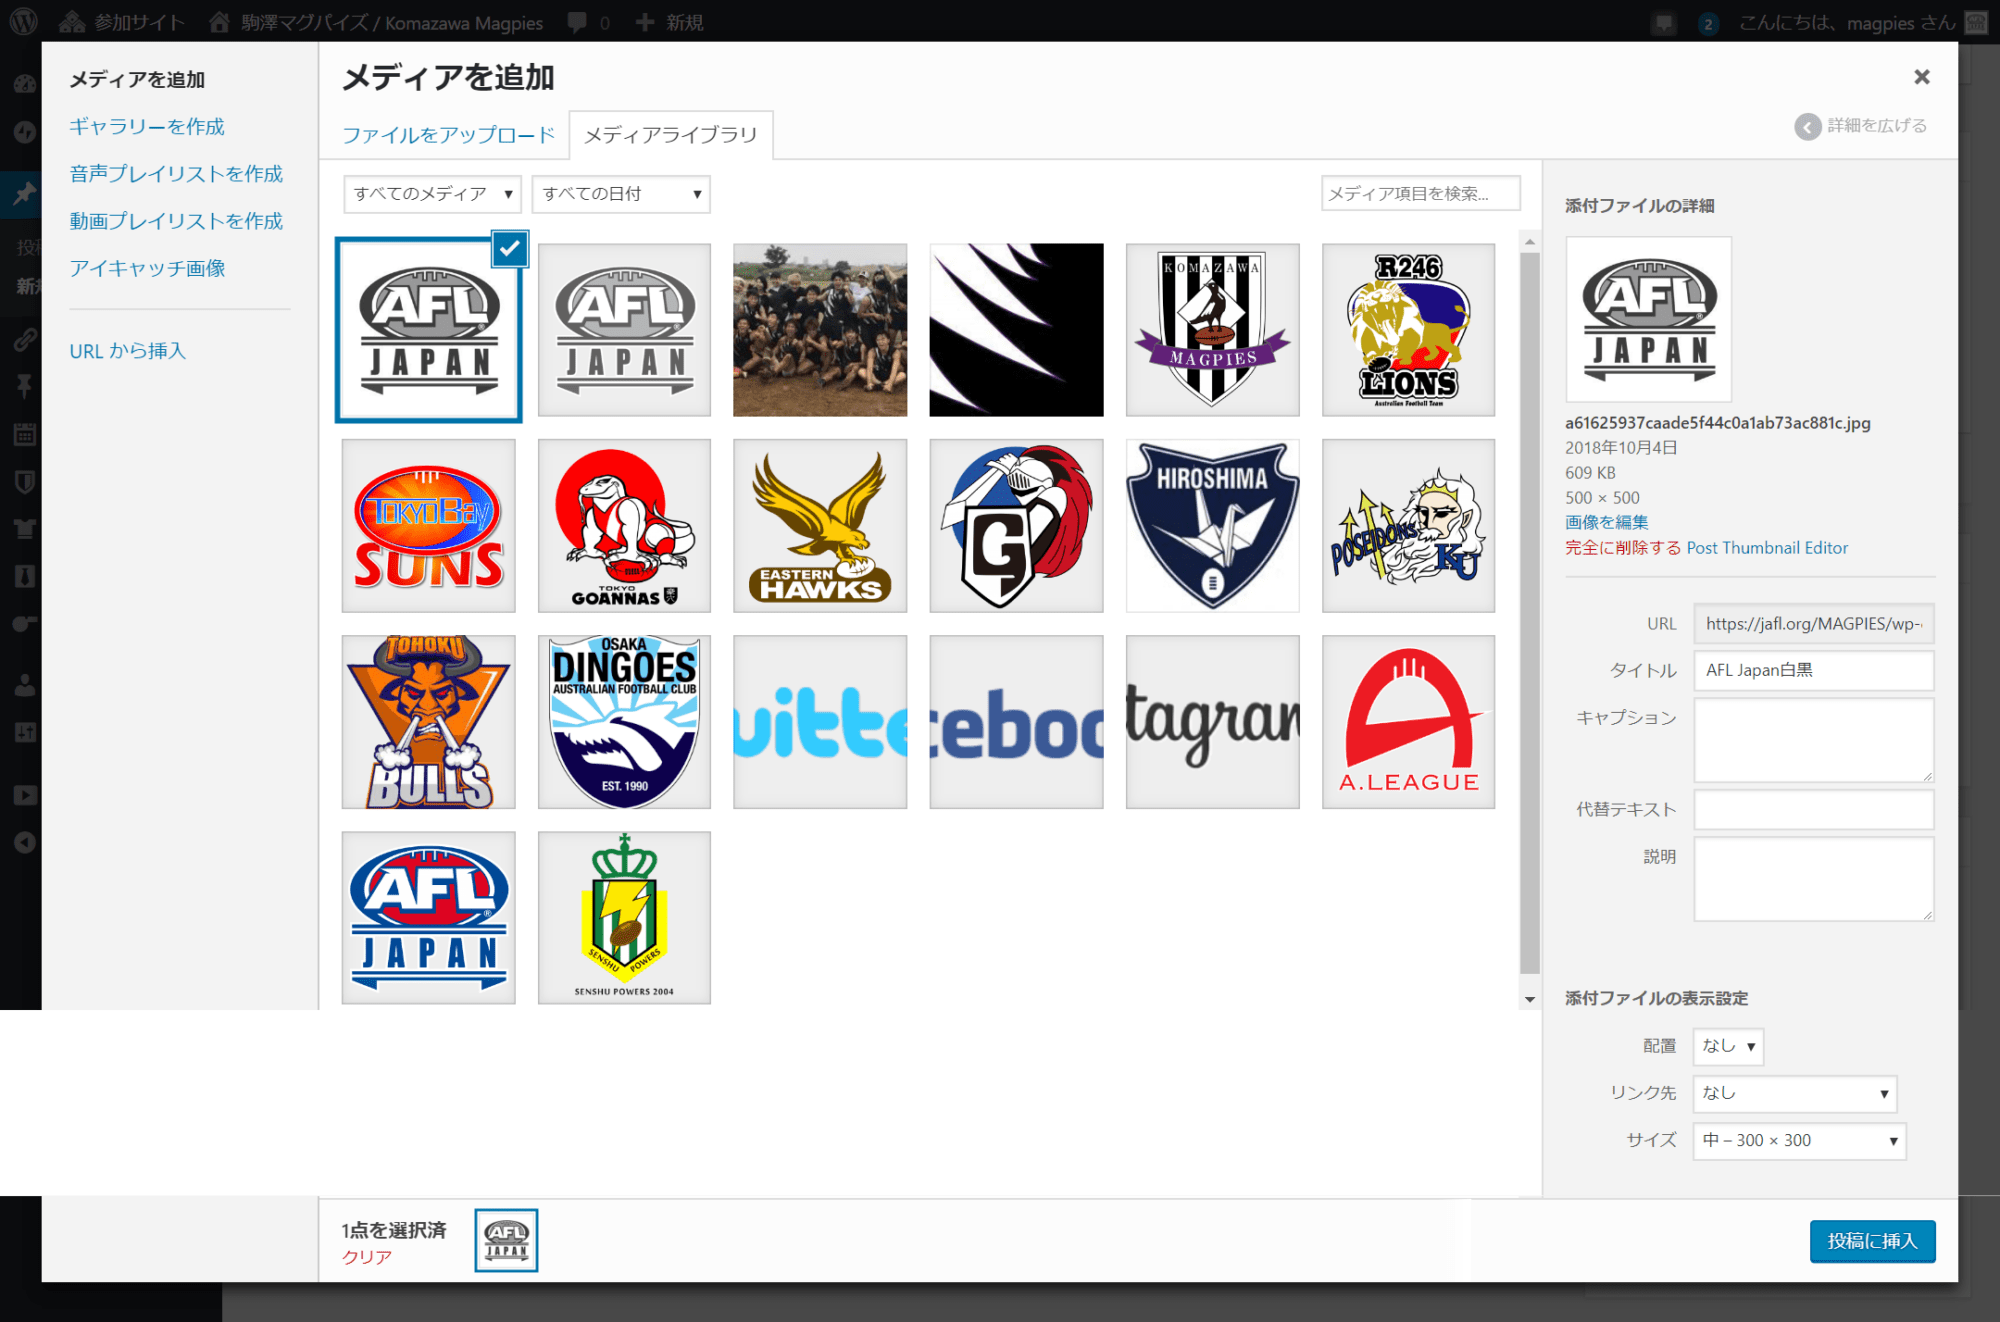Click the media grid scrollbar down arrow

pos(1529,999)
